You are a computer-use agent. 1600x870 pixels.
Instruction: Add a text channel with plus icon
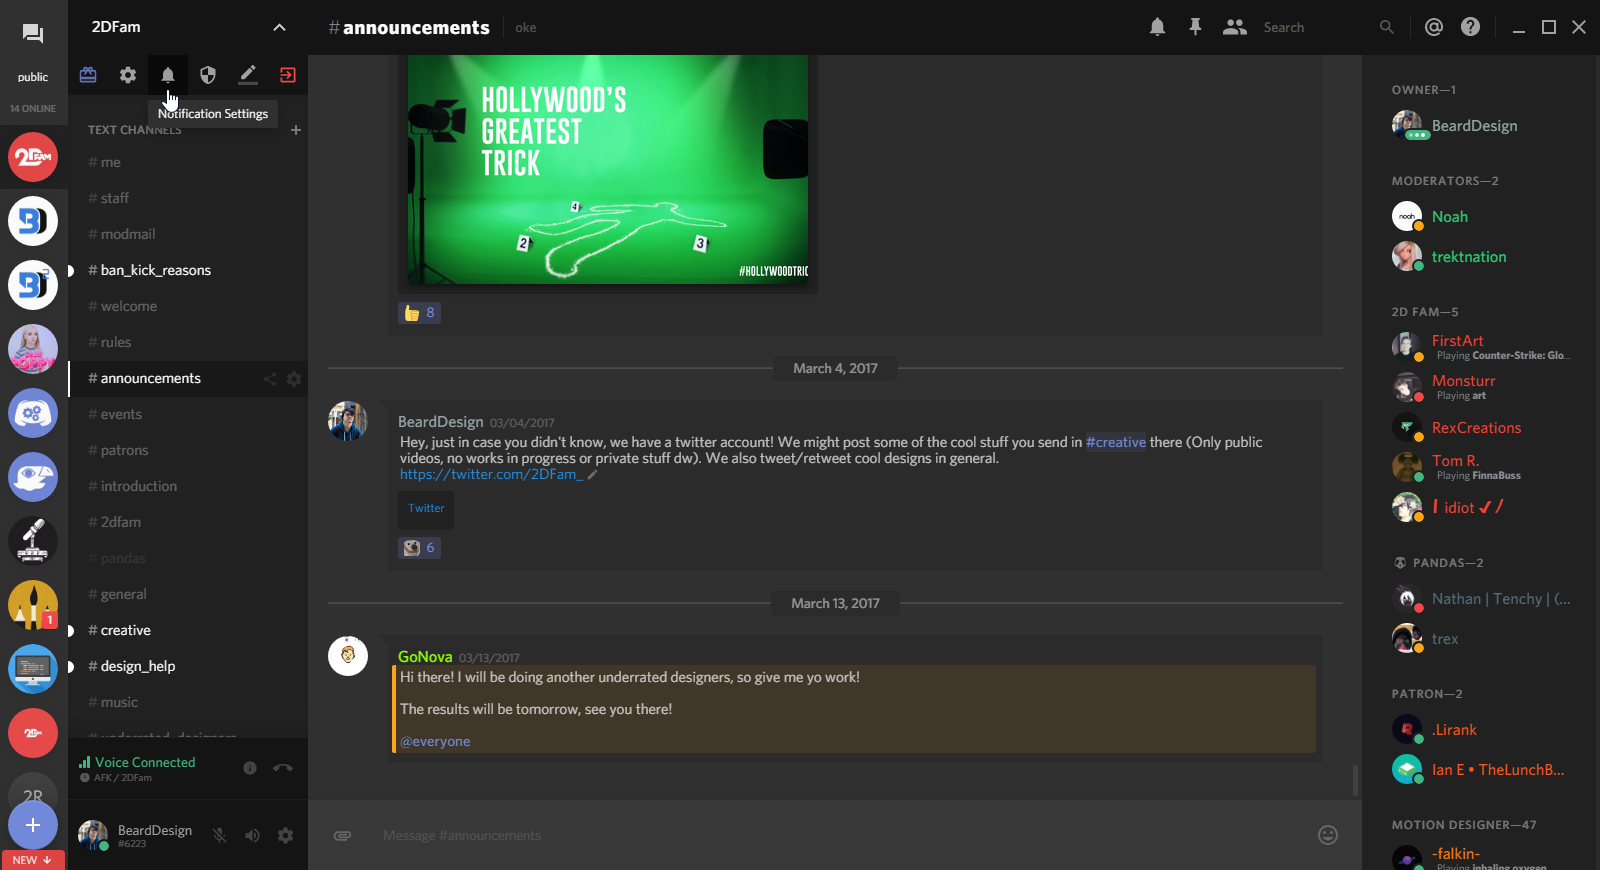296,130
